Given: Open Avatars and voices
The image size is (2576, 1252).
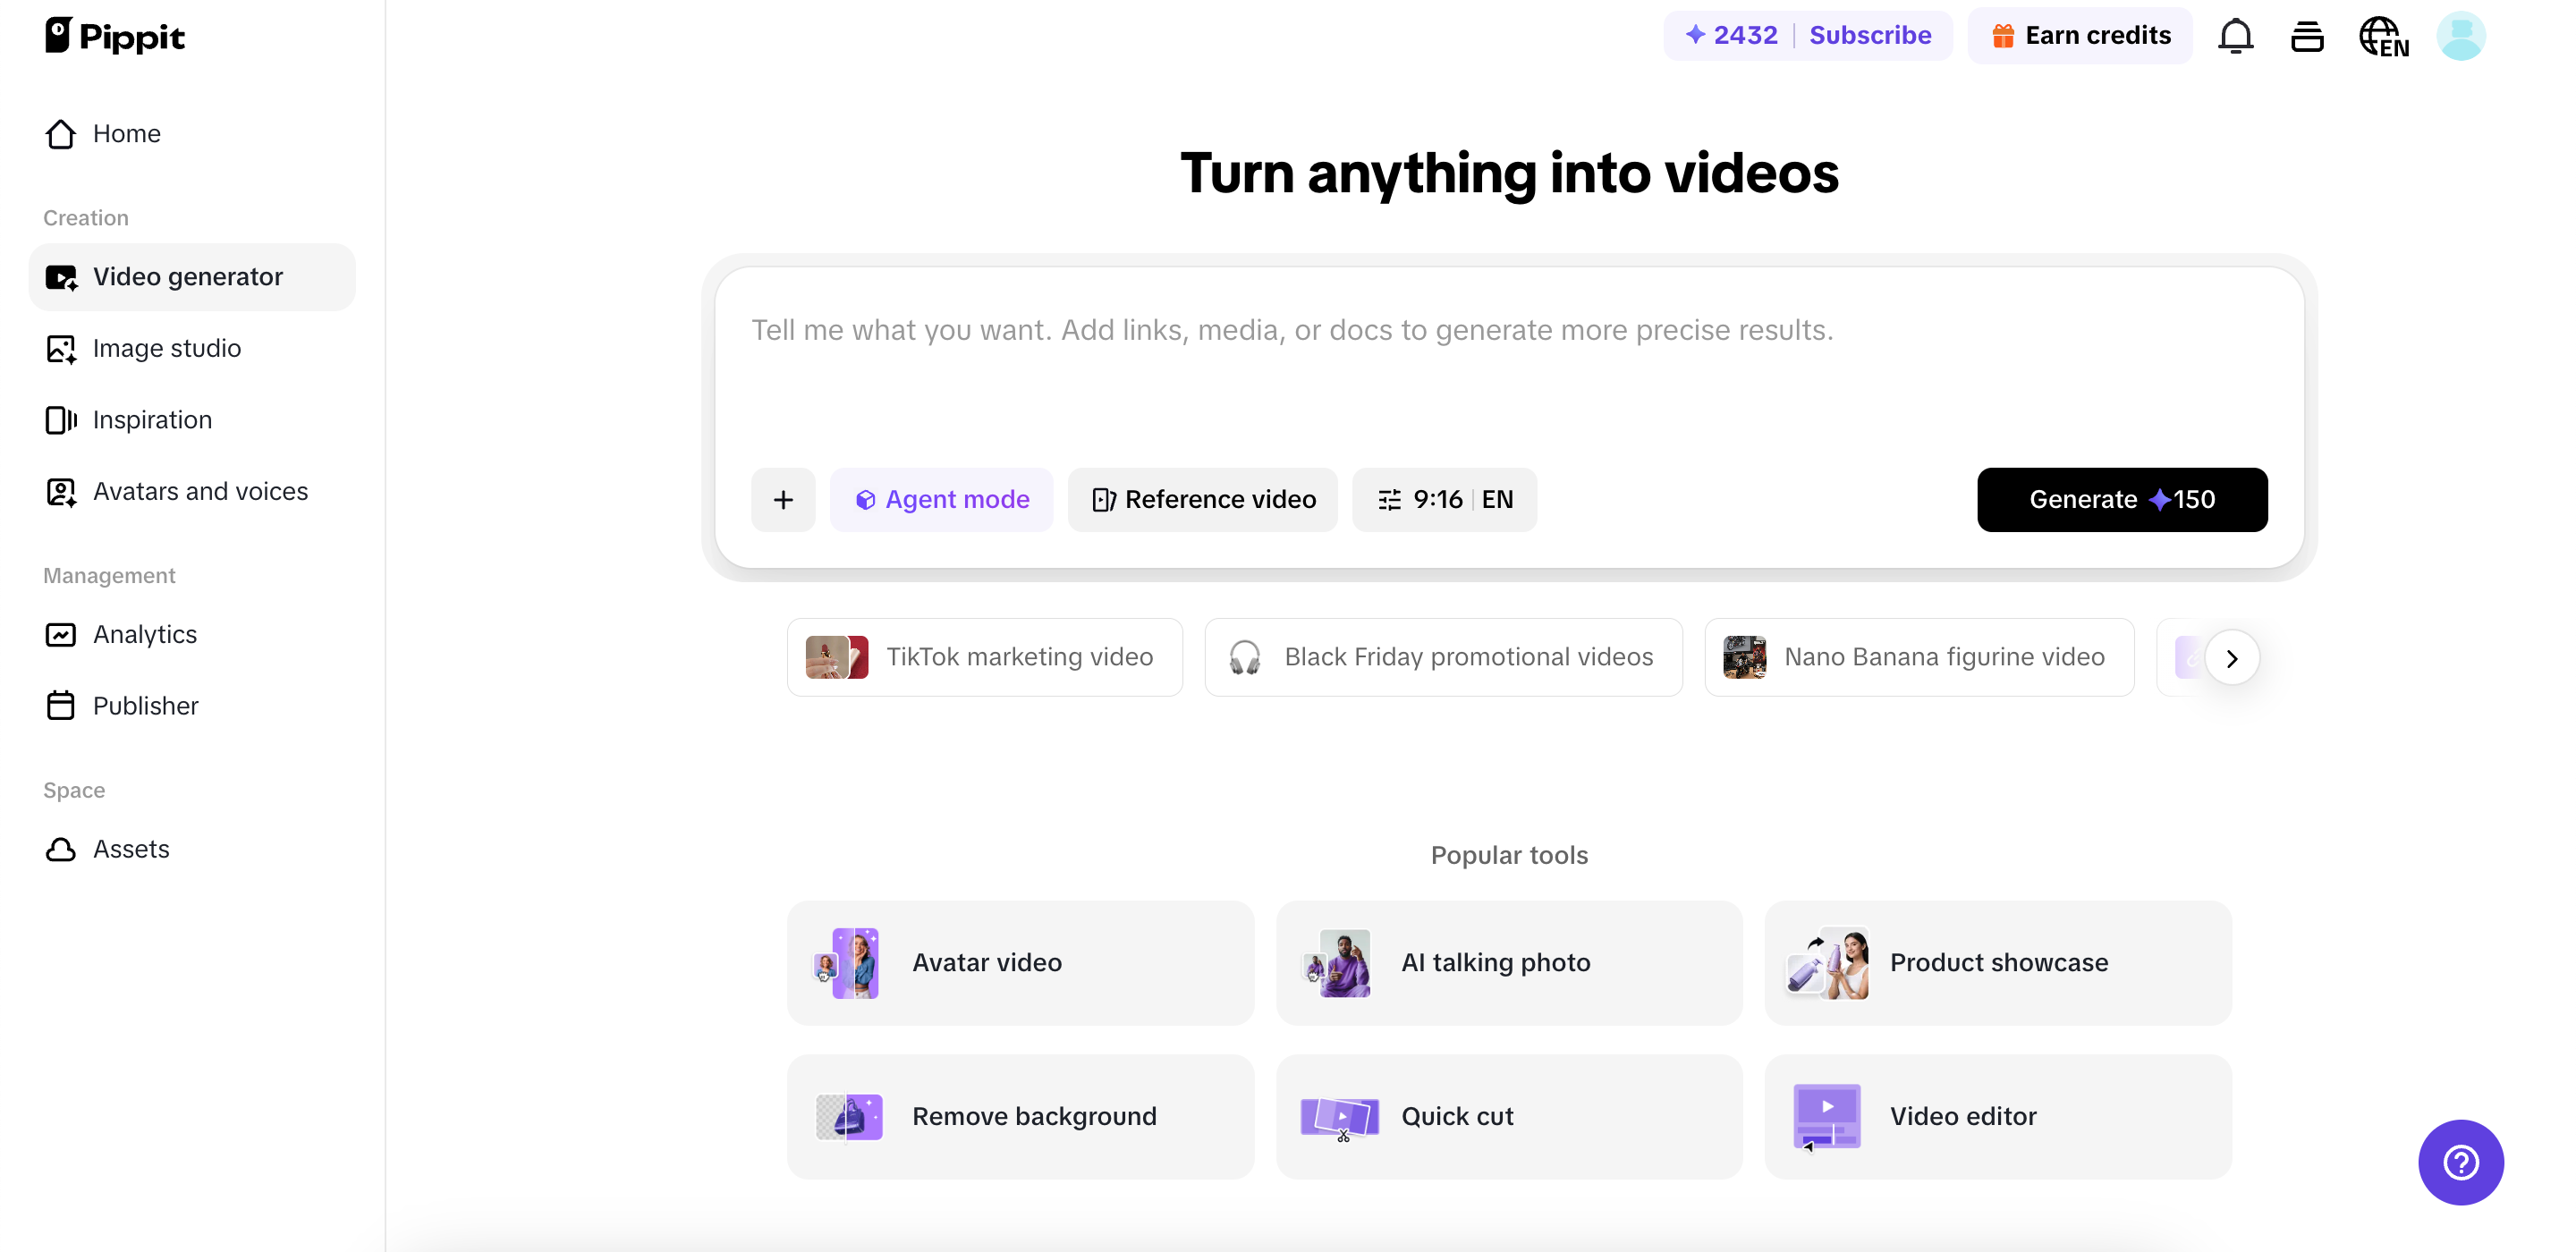Looking at the screenshot, I should pyautogui.click(x=200, y=491).
